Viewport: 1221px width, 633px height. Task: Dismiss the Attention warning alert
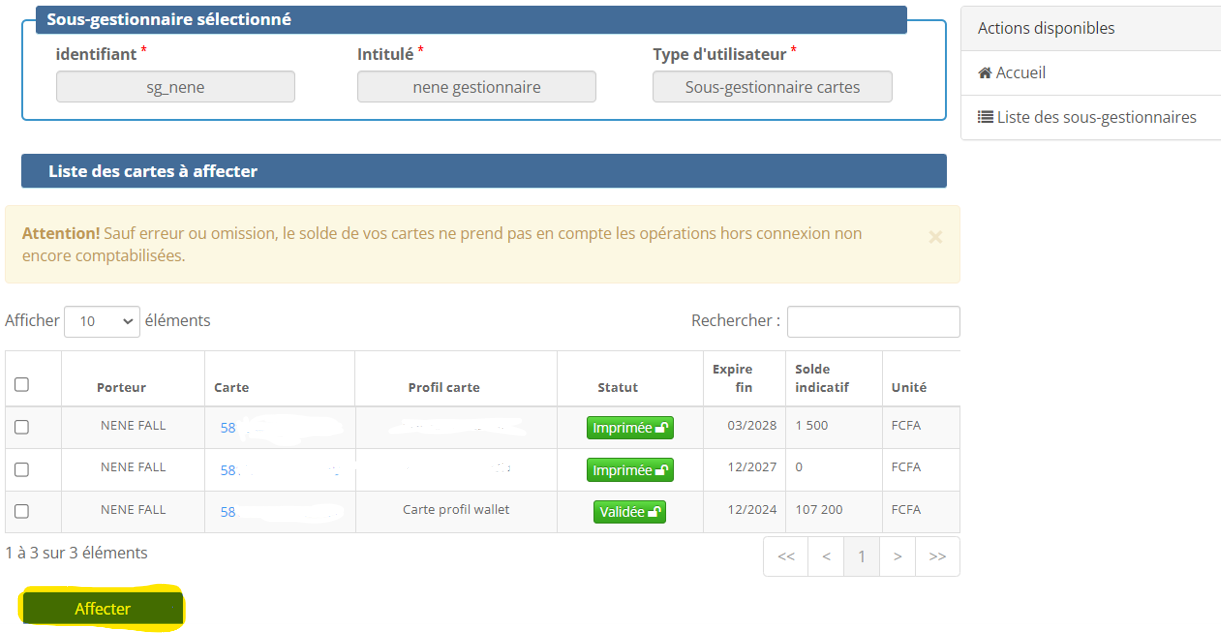pos(935,237)
